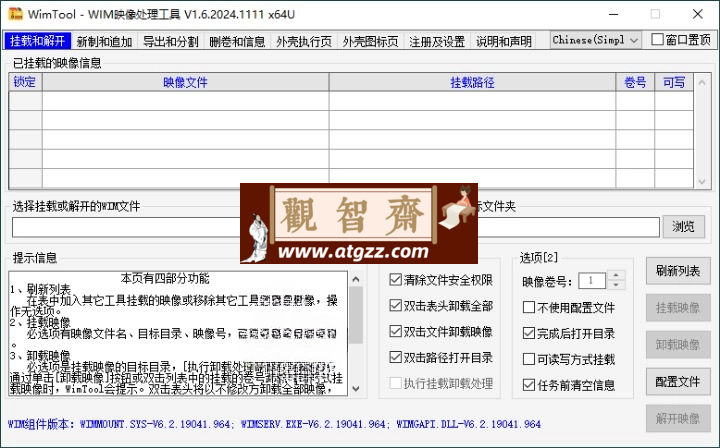This screenshot has width=720, height=448.
Task: Click the 可写 column header
Action: point(674,82)
